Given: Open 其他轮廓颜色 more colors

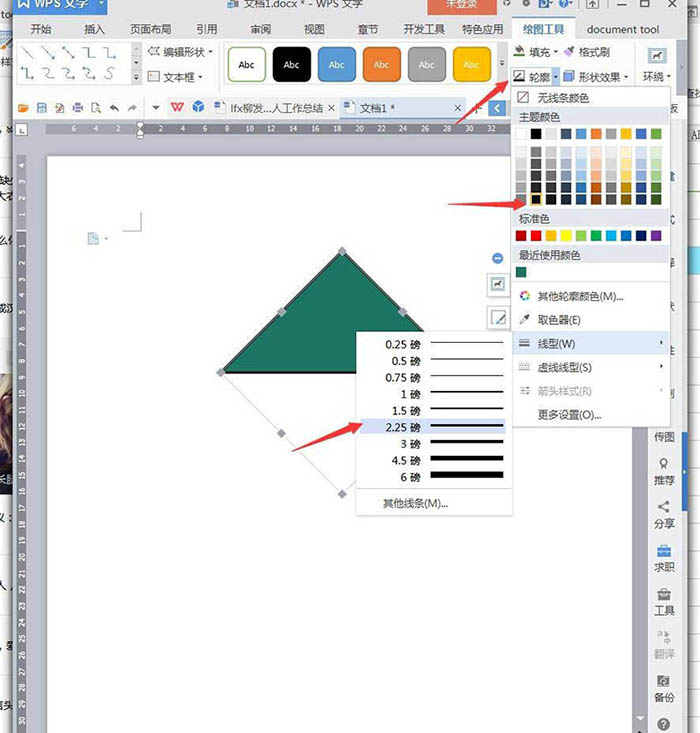Looking at the screenshot, I should coord(590,296).
